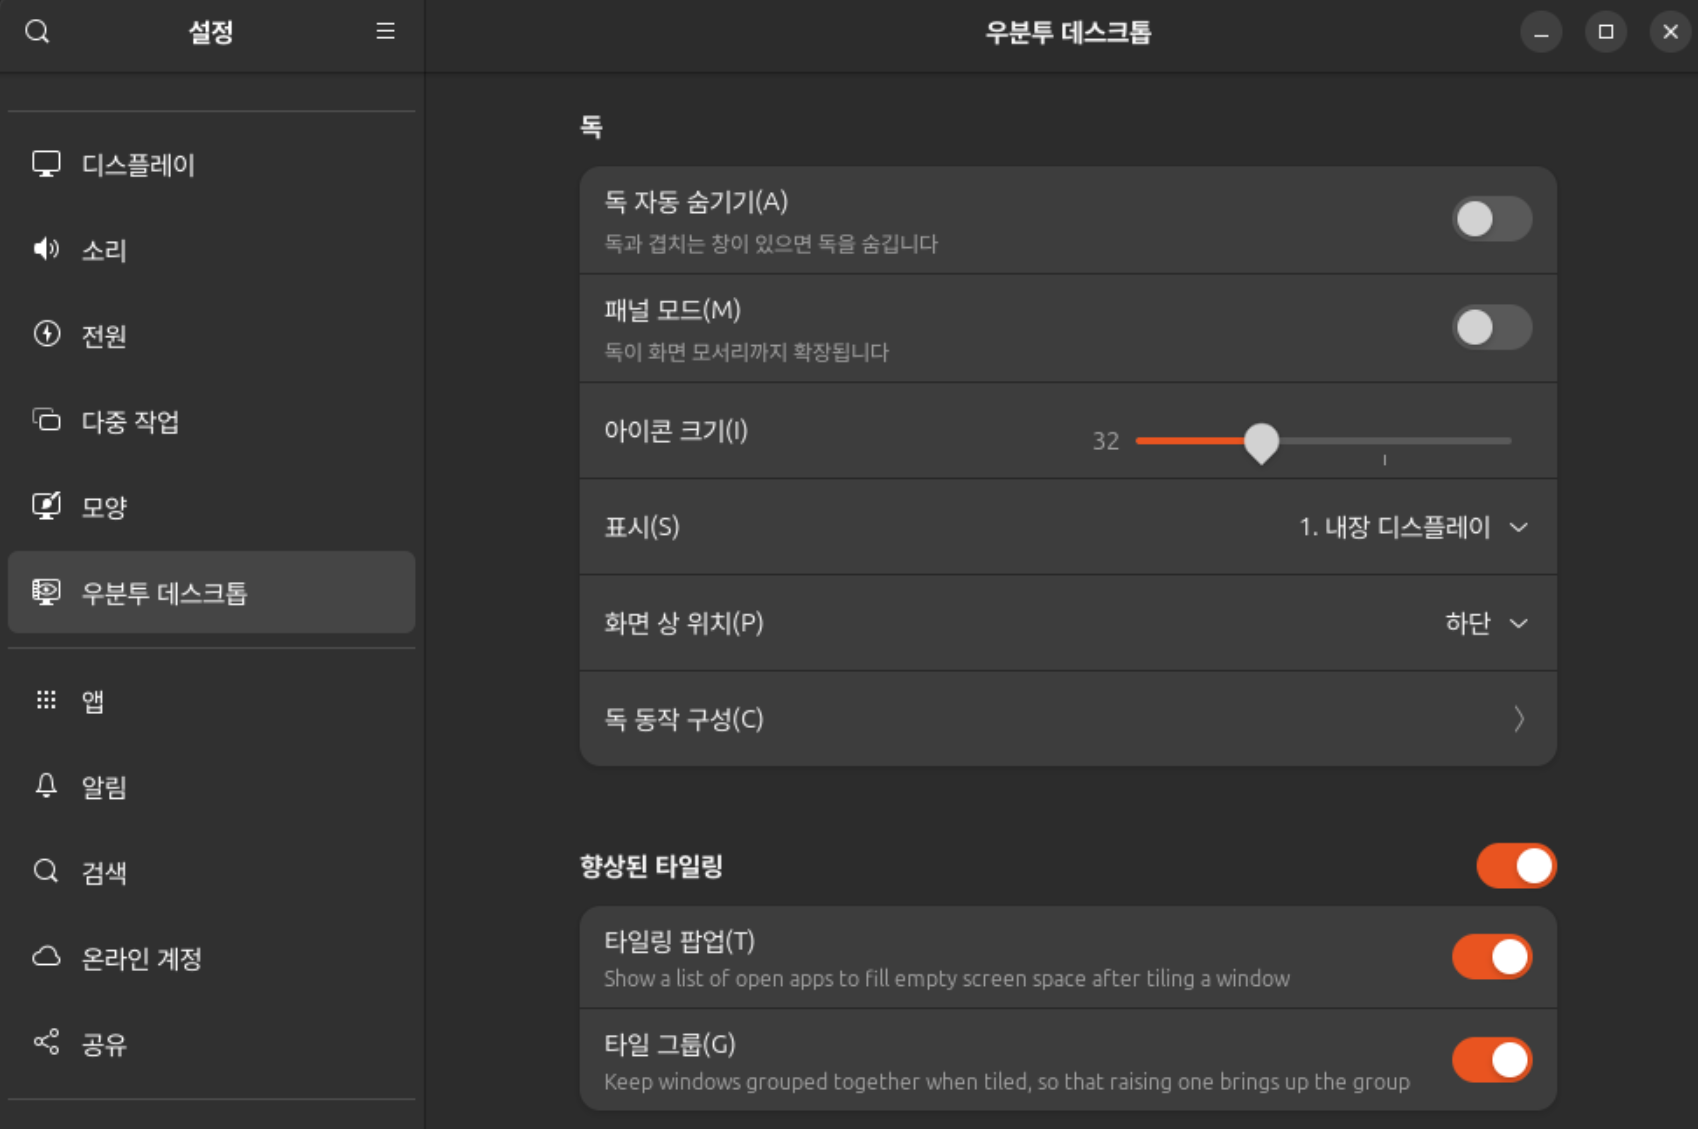Click the 검색 magnifier icon in sidebar list

(x=46, y=871)
